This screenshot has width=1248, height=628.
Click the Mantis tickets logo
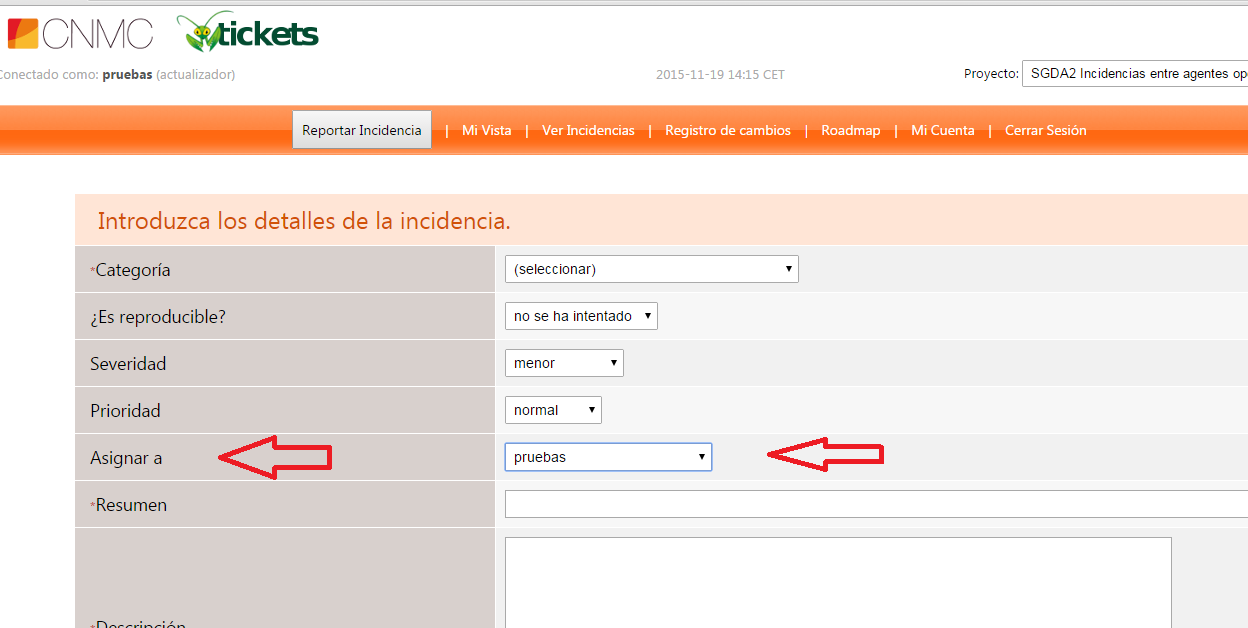(x=248, y=33)
